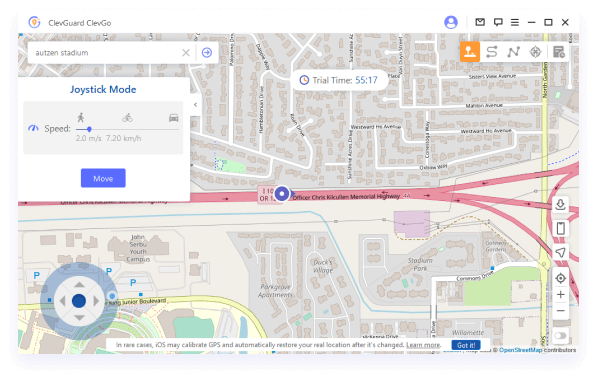Zoom out the map with minus

click(x=560, y=311)
